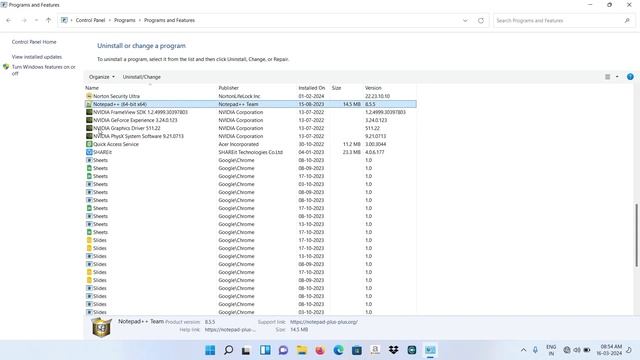Open taskbar Search
640x360 pixels.
(x=229, y=350)
